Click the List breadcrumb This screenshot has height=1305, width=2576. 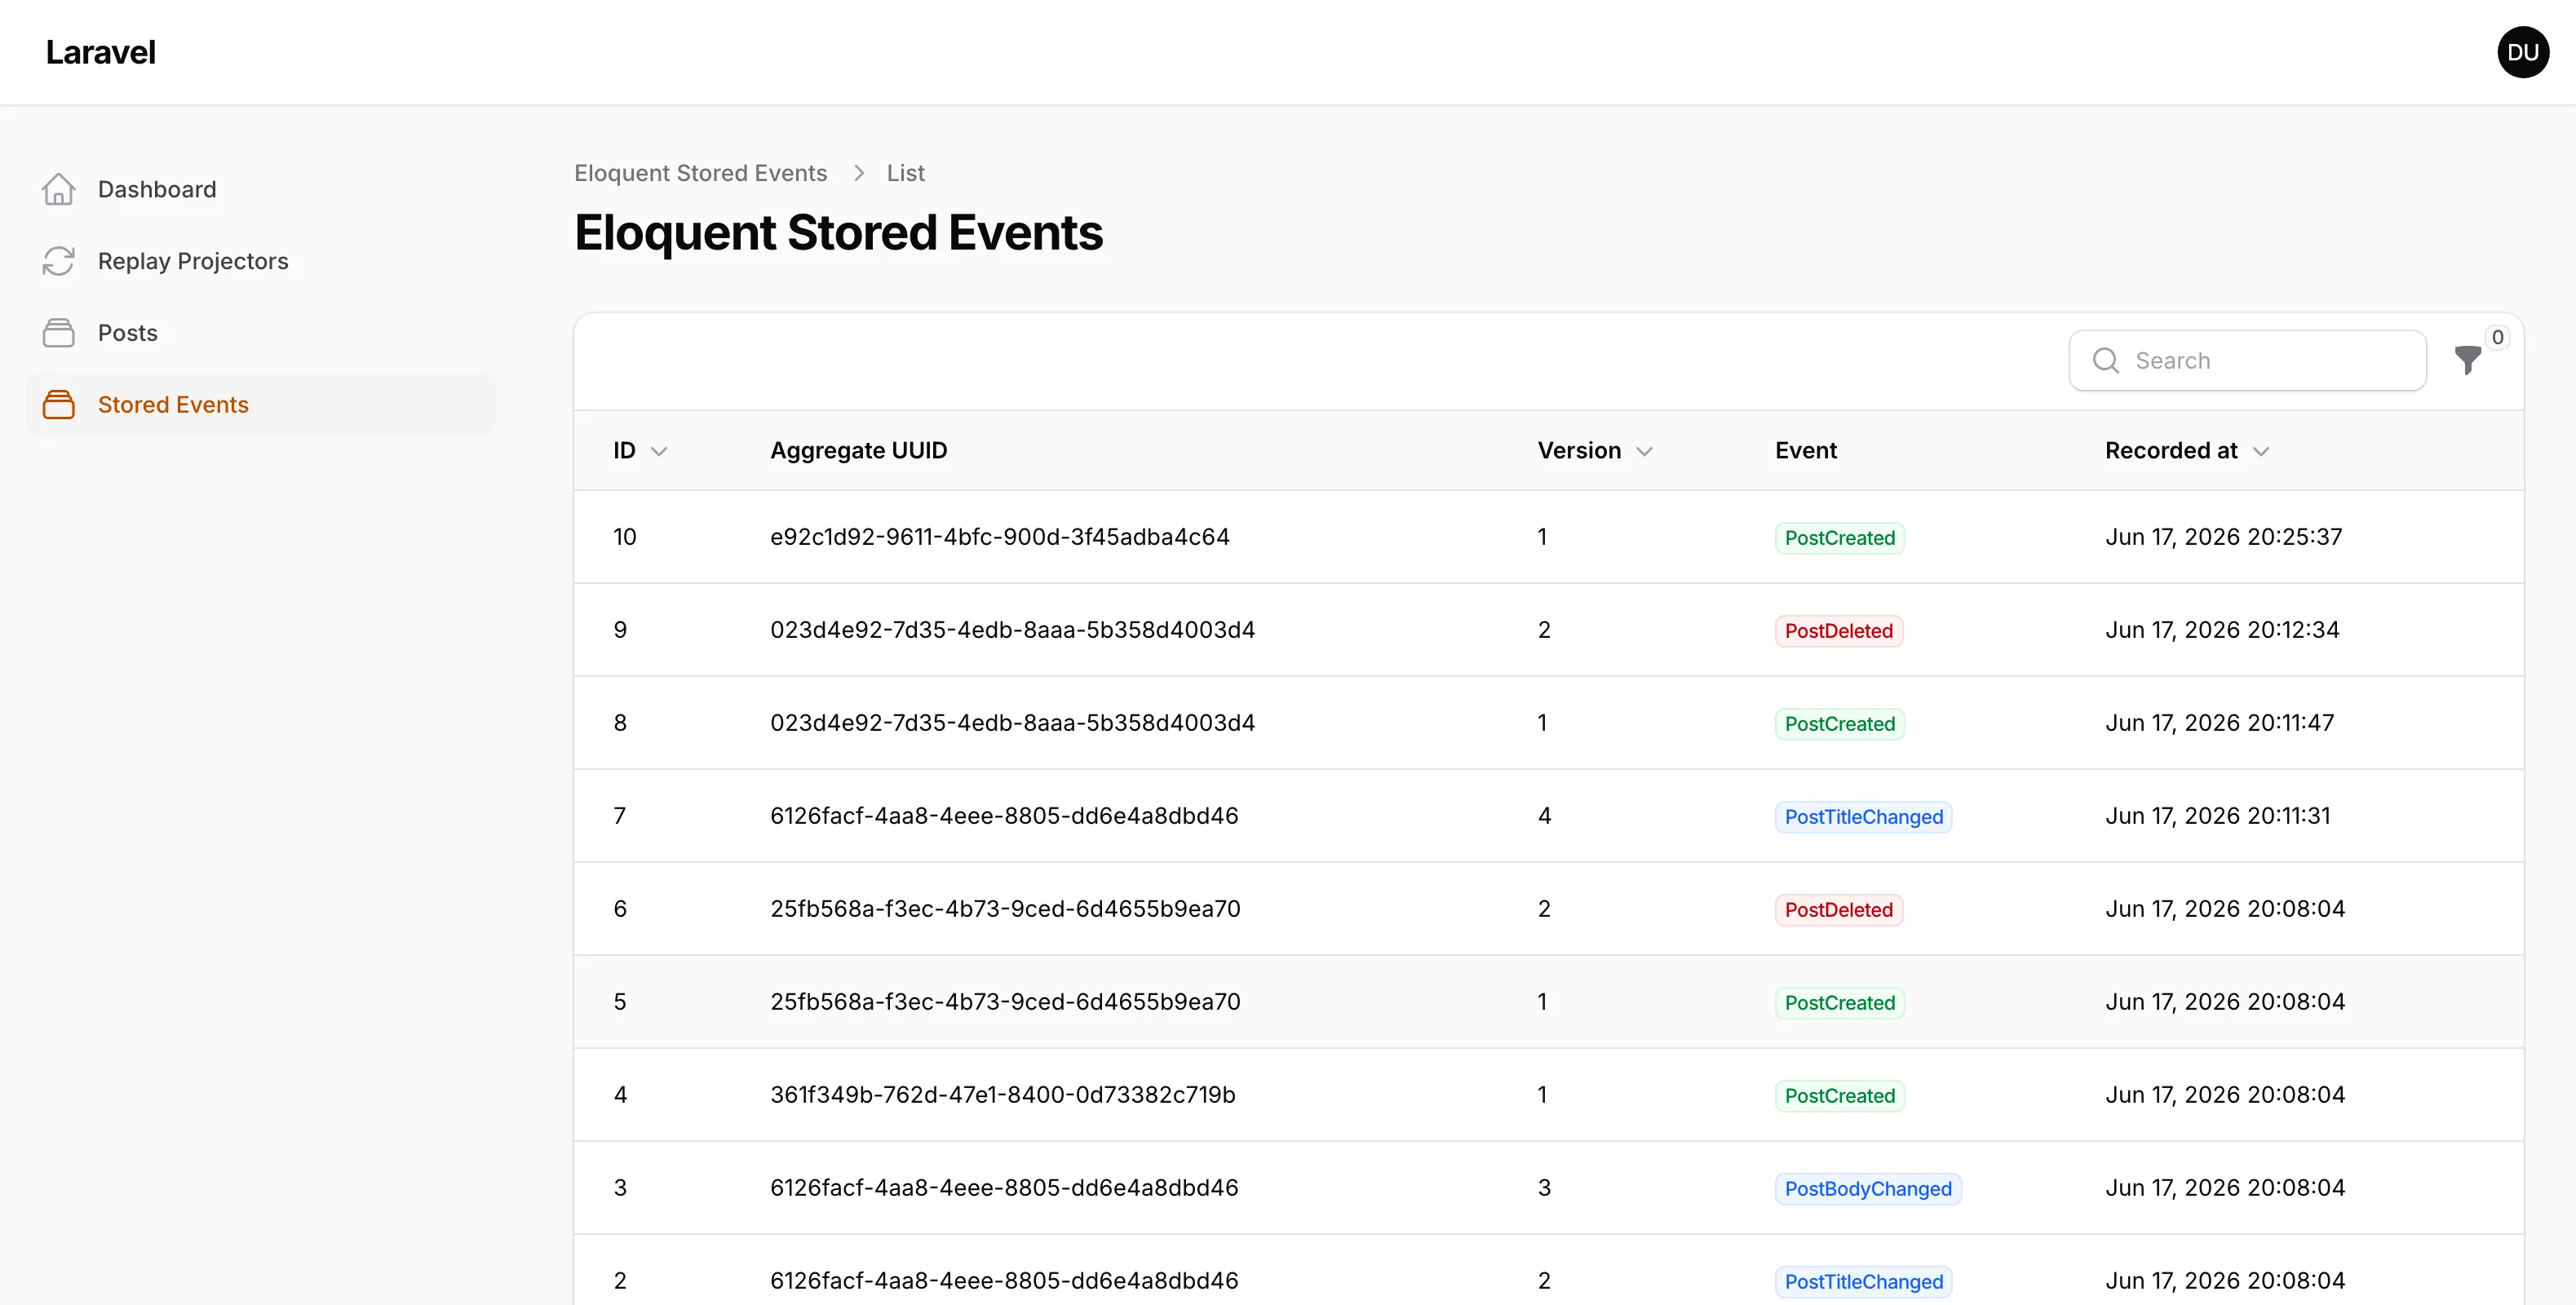(906, 173)
